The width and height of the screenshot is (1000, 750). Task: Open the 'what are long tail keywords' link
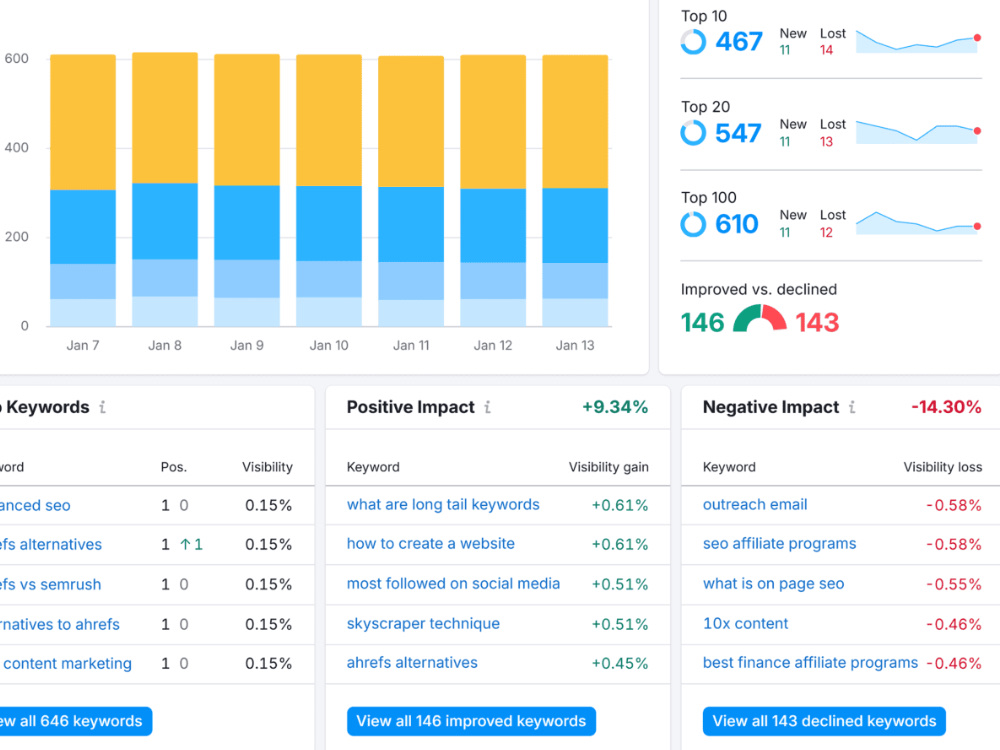click(x=443, y=504)
